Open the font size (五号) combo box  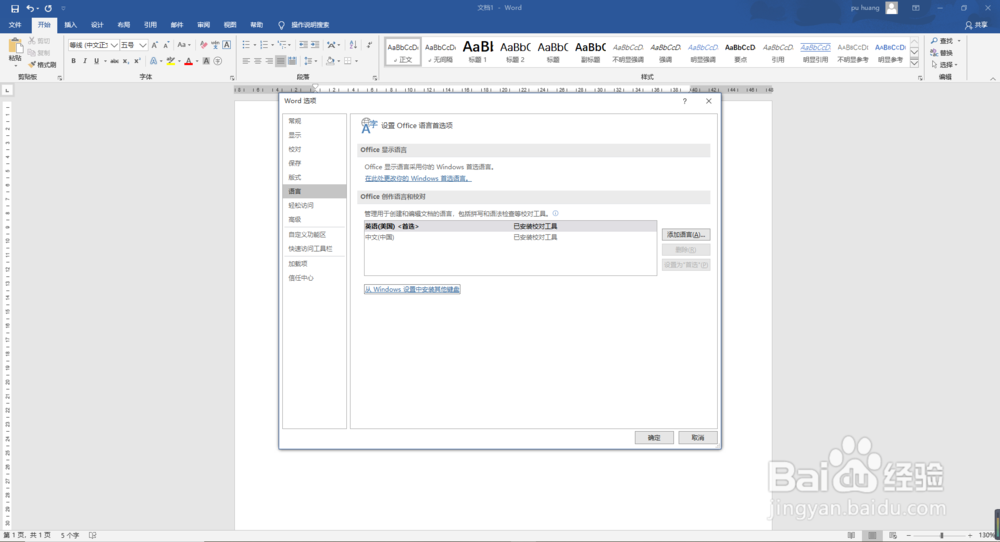pyautogui.click(x=134, y=45)
